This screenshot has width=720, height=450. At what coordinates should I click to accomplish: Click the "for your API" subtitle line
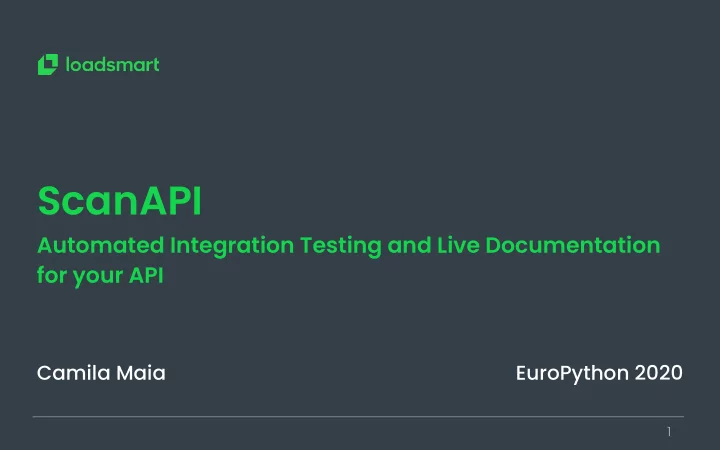[x=100, y=276]
